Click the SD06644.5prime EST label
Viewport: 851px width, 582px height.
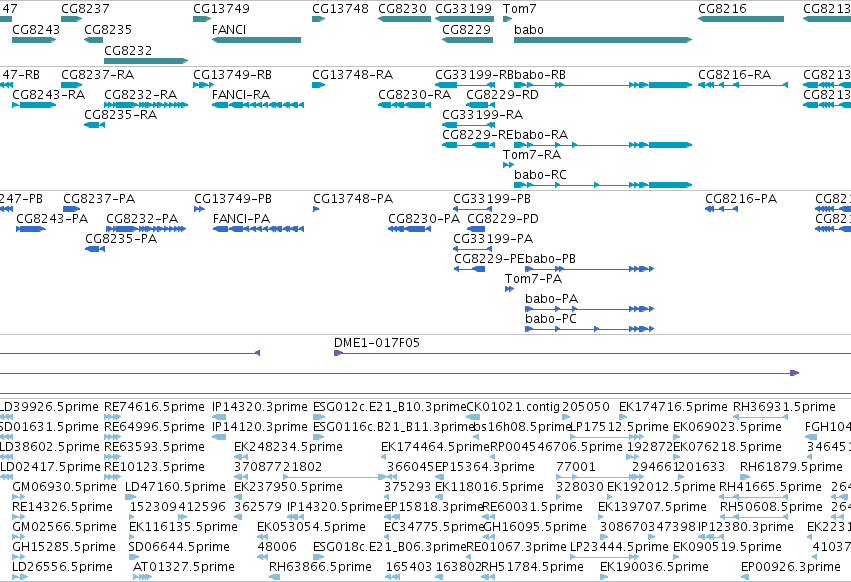(x=179, y=547)
